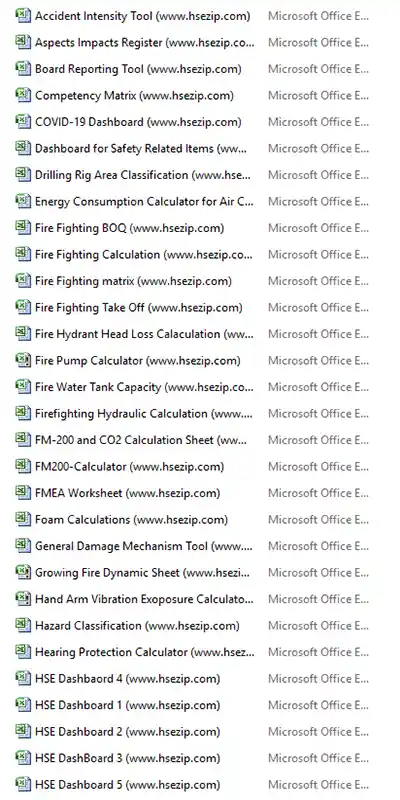Select the Foam Calculations file name
The image size is (400, 800).
(x=131, y=520)
